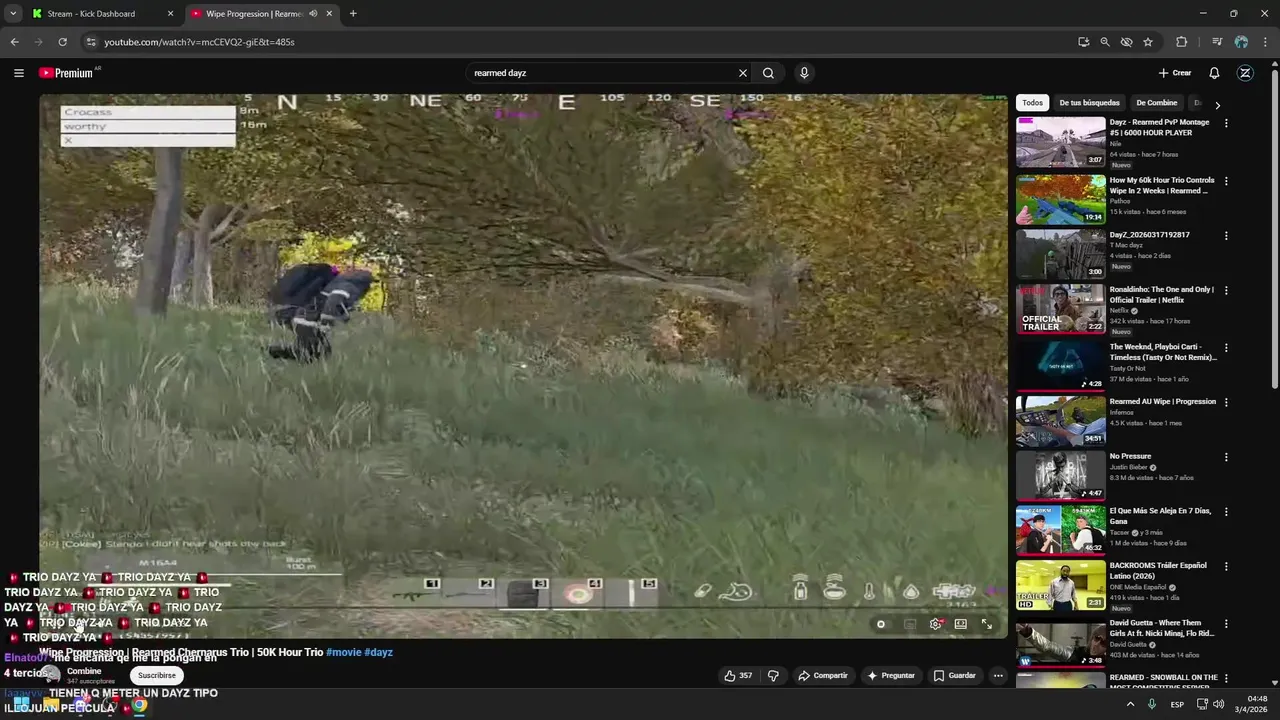Click the crossed-eye icon in address bar
This screenshot has height=720, width=1280.
[x=1126, y=42]
